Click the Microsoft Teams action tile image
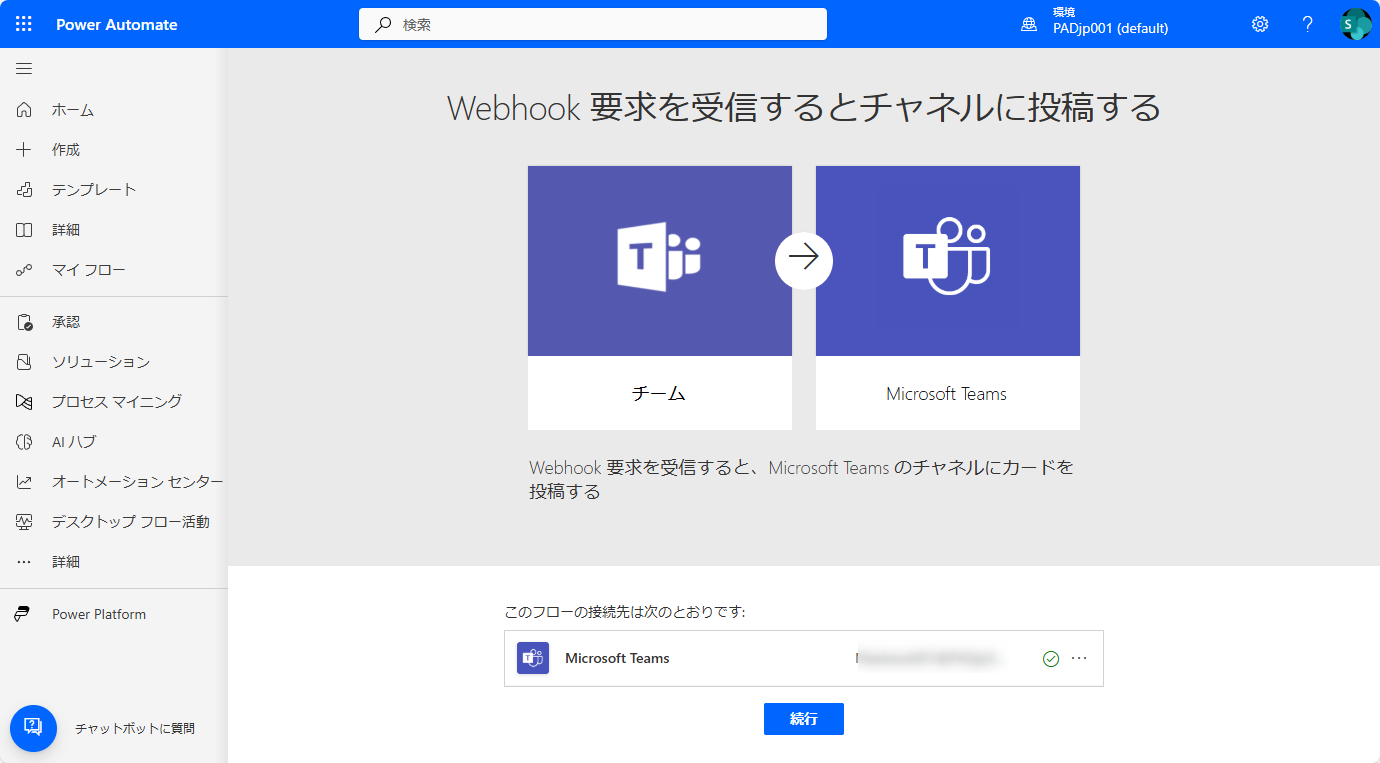Image resolution: width=1380 pixels, height=763 pixels. pos(948,261)
